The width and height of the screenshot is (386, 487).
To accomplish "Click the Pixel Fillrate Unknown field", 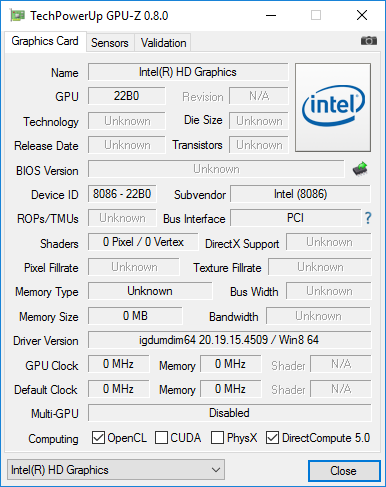I will point(134,267).
